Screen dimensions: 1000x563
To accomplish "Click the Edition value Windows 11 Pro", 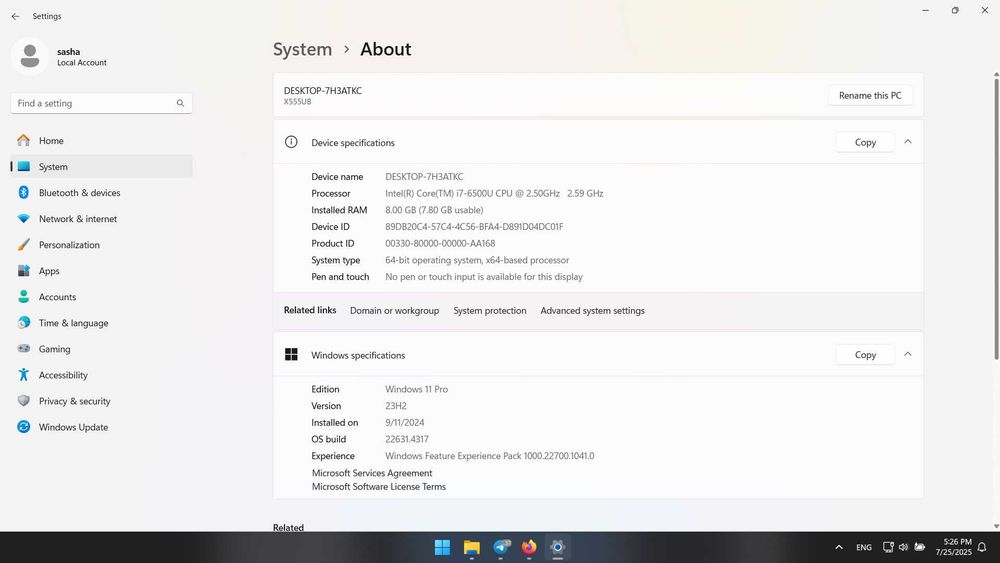I will tap(416, 389).
